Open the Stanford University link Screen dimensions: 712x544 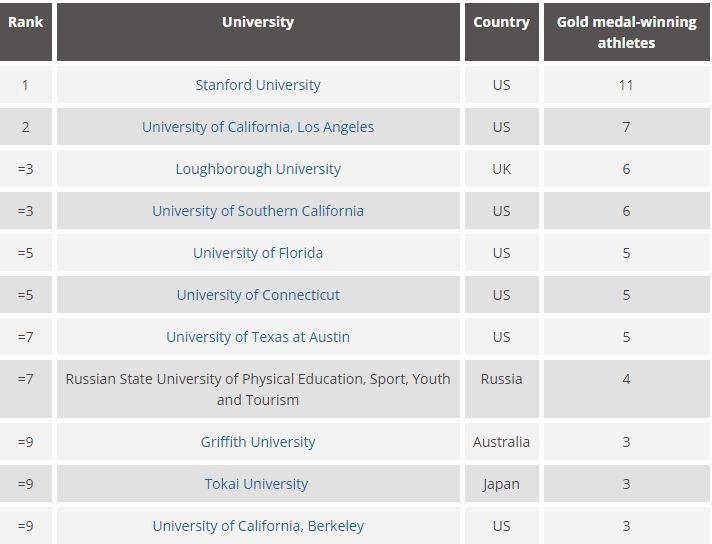[258, 85]
